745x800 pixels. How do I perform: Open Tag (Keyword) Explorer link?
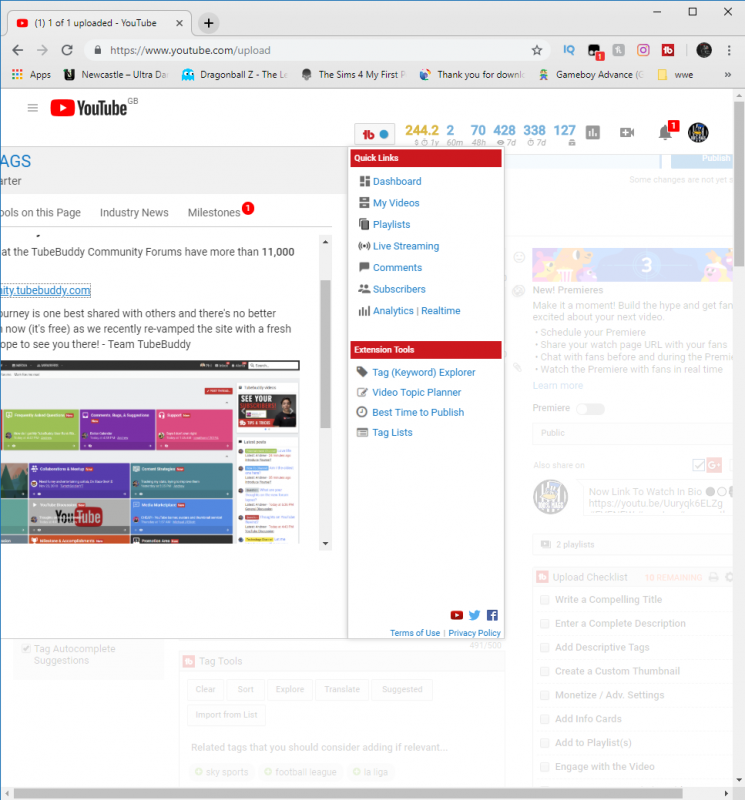pos(423,372)
